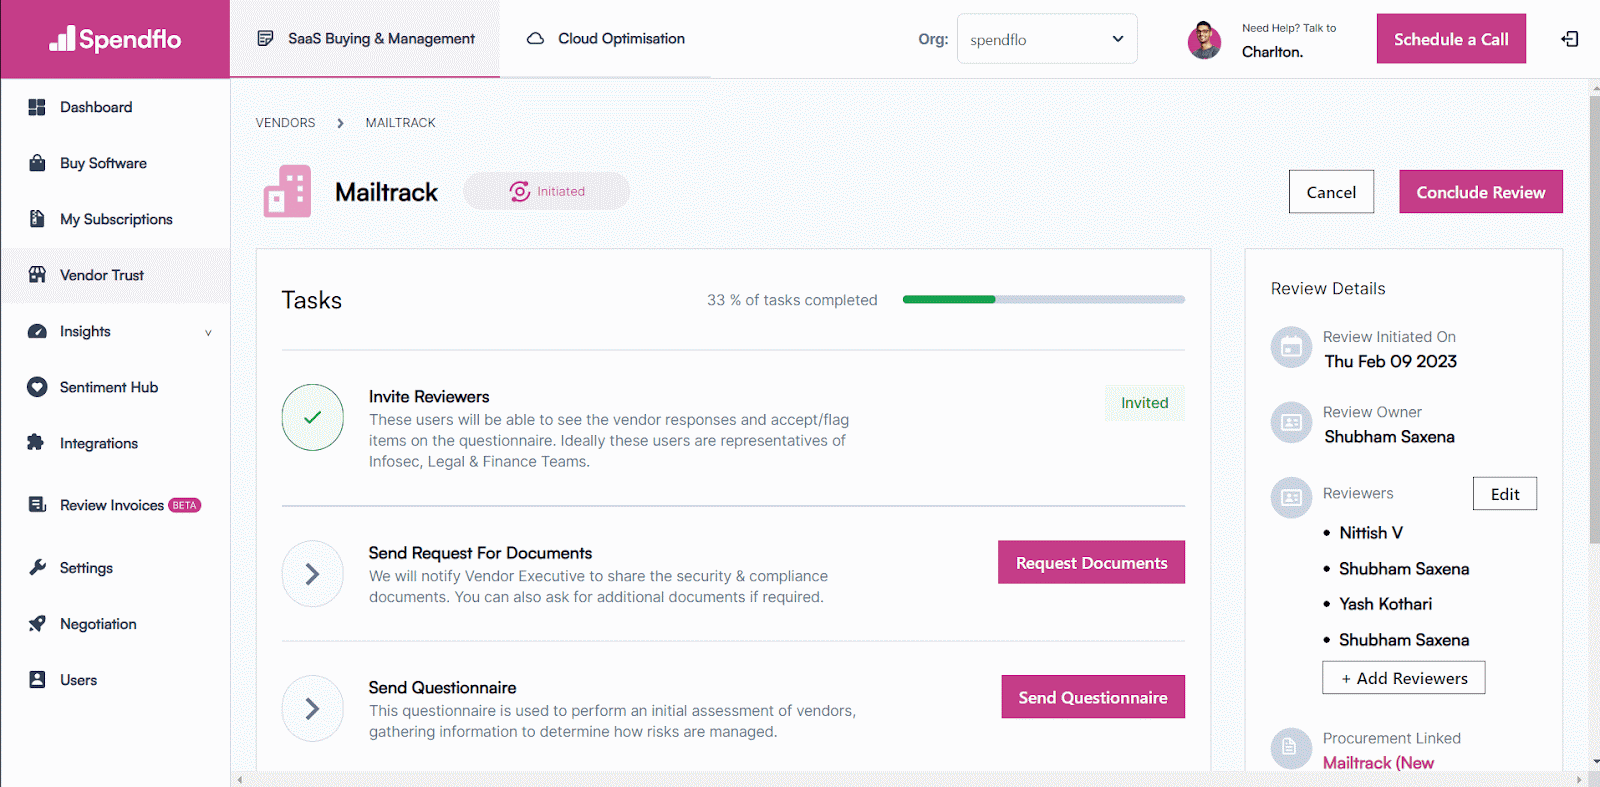Click the Integrations puzzle icon
Viewport: 1600px width, 787px height.
tap(37, 443)
